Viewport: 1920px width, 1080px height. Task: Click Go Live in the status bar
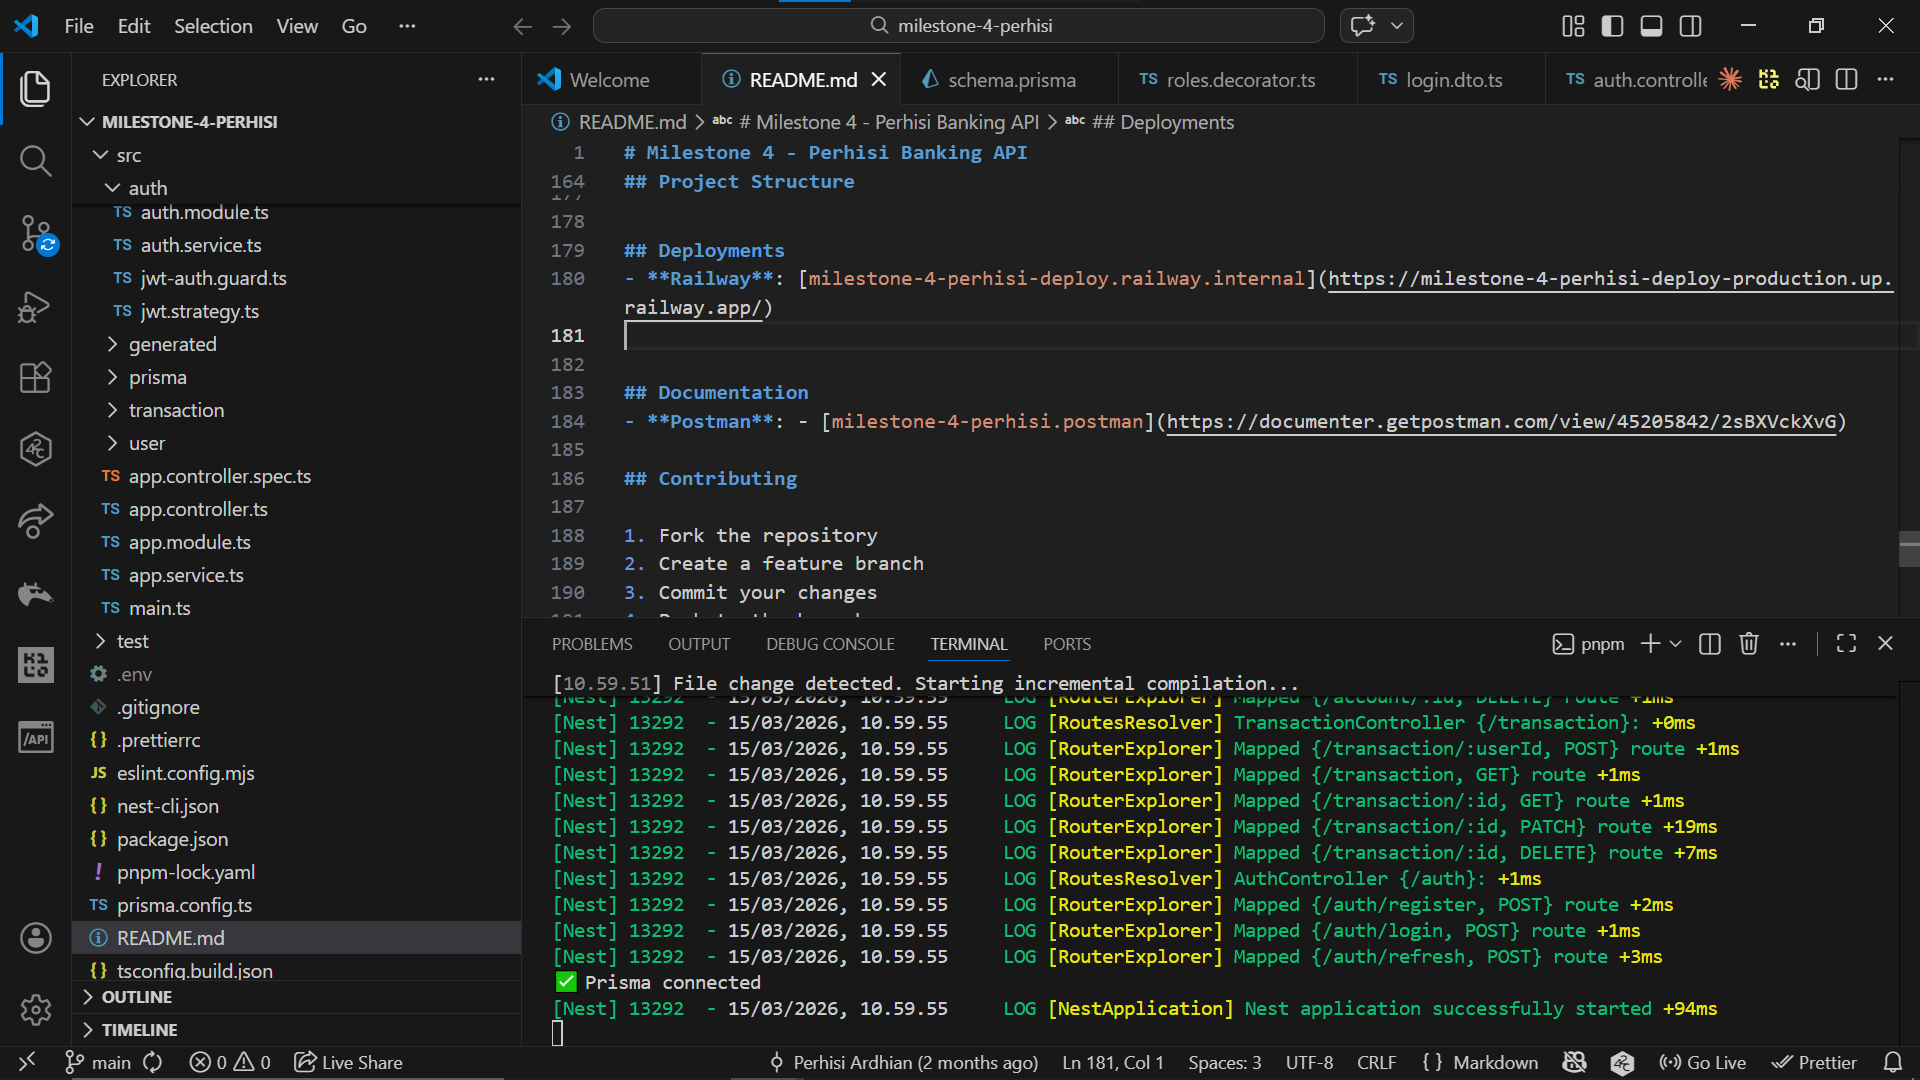coord(1703,1062)
